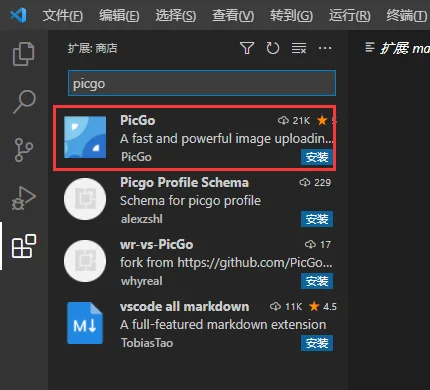Click publisher name whyreal

tap(142, 281)
